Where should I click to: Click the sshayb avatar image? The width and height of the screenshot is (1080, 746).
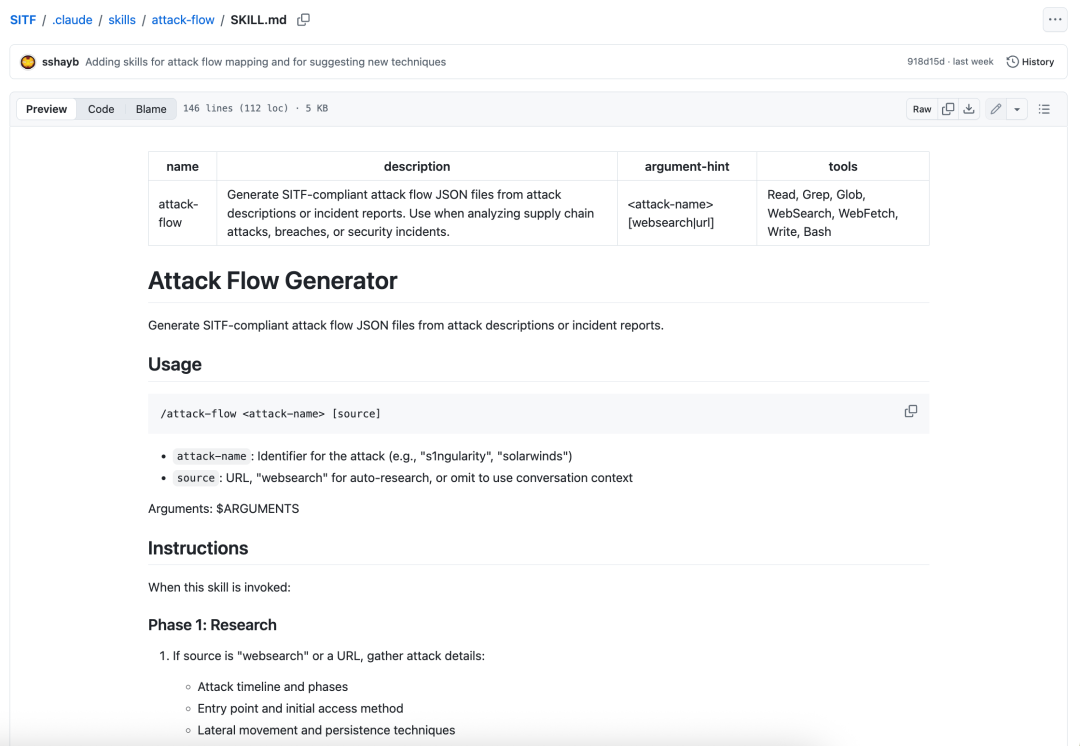coord(28,62)
